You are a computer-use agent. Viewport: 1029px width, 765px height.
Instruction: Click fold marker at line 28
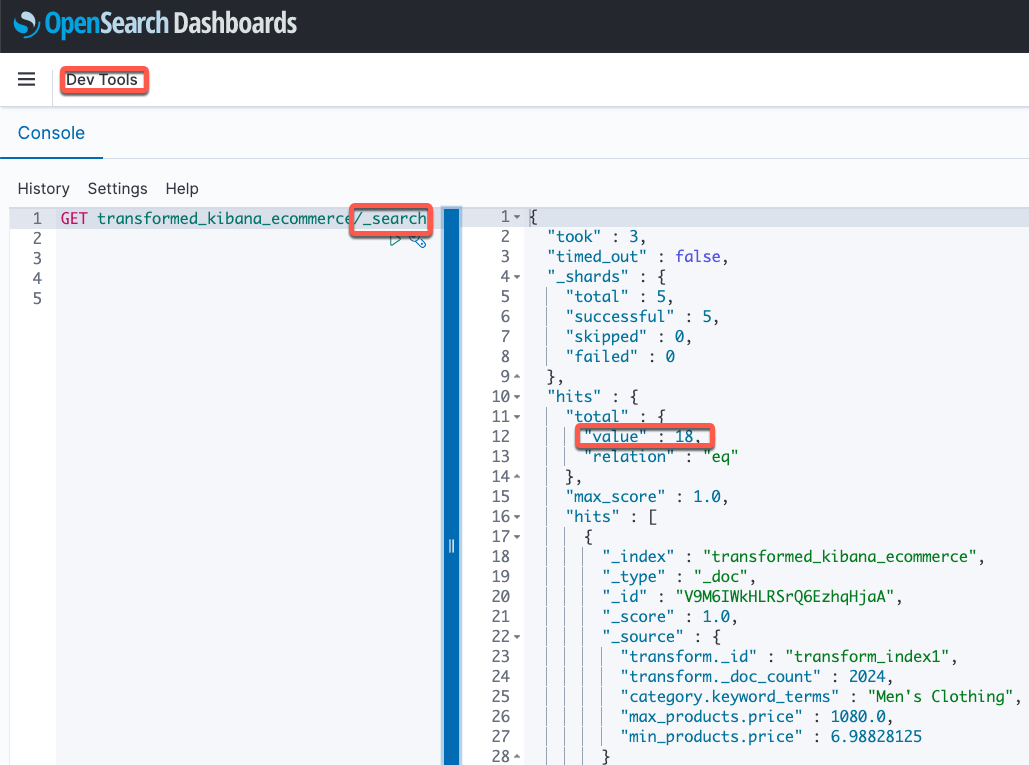(x=517, y=757)
